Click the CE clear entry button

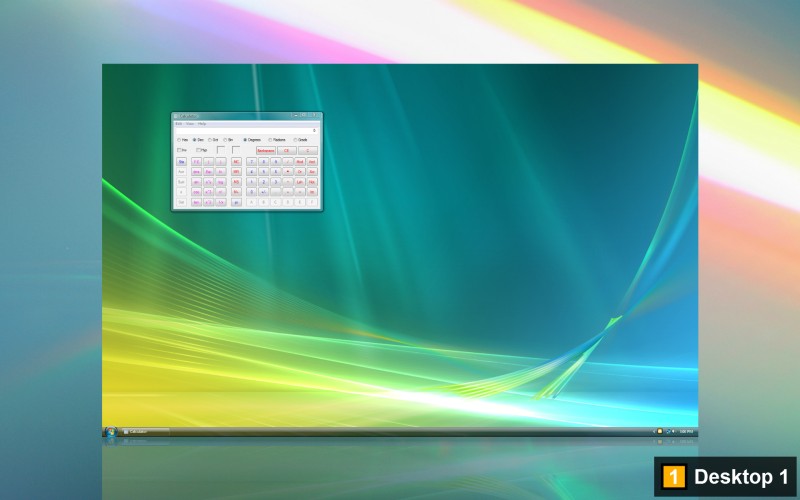tap(286, 151)
